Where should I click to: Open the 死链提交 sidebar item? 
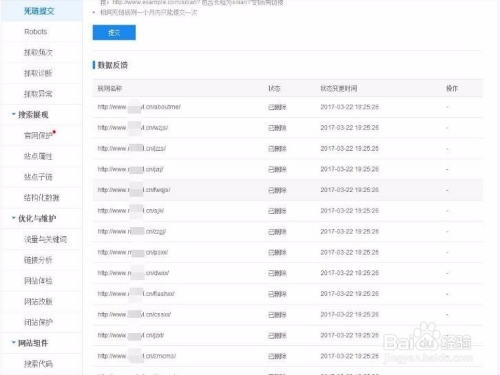39,11
